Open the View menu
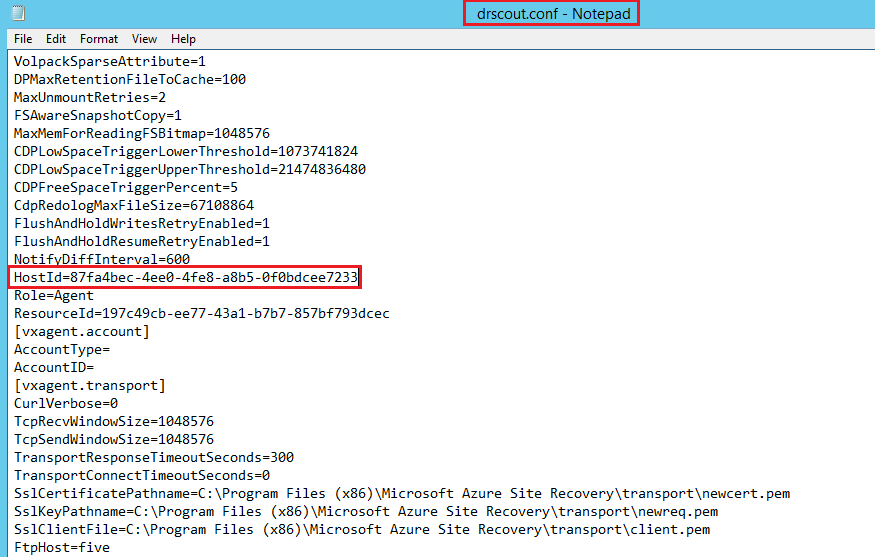This screenshot has width=875, height=557. (144, 39)
